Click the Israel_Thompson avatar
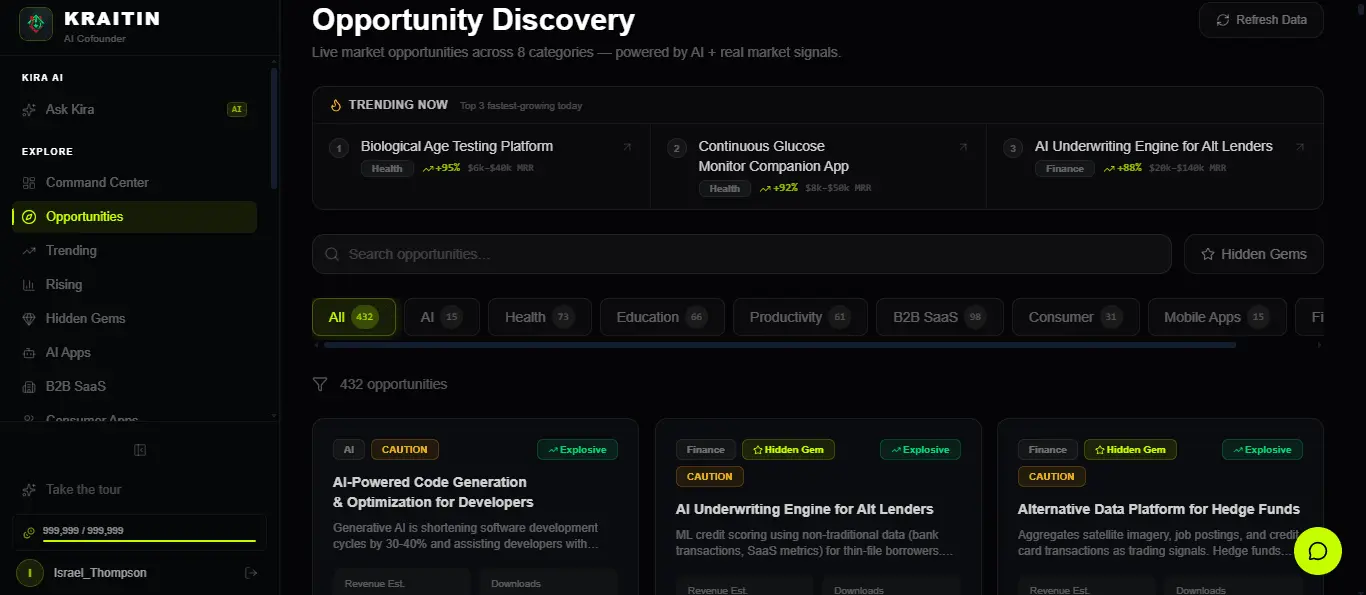1366x595 pixels. [30, 573]
